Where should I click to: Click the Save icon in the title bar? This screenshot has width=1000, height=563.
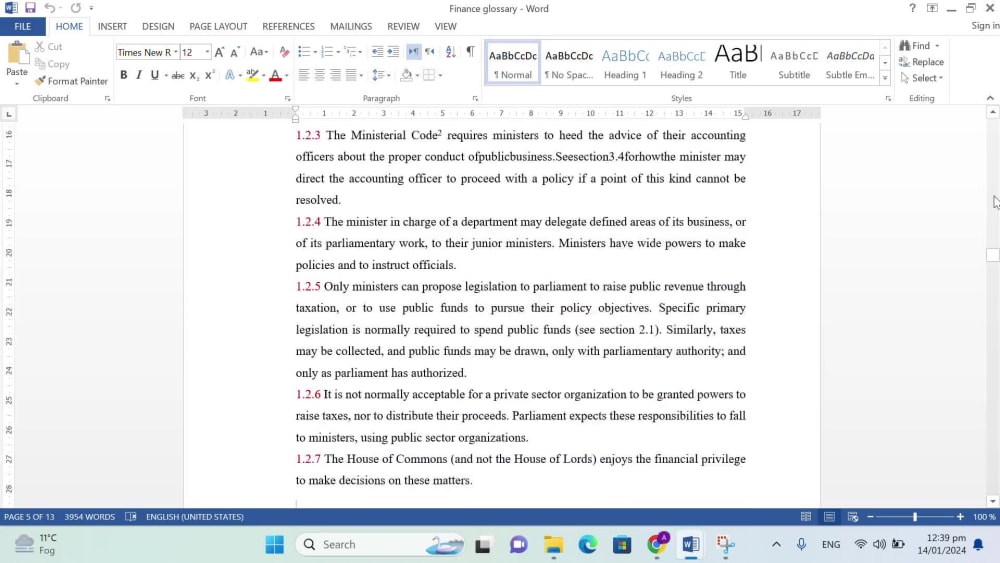[30, 8]
